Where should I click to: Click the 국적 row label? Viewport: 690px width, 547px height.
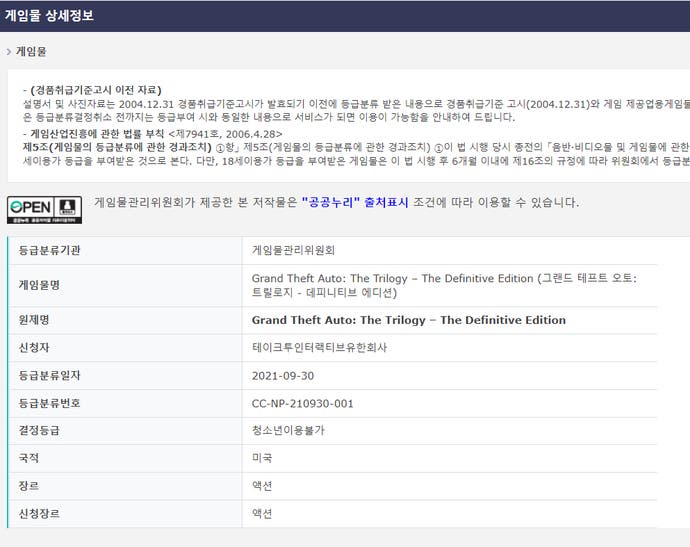pos(29,458)
